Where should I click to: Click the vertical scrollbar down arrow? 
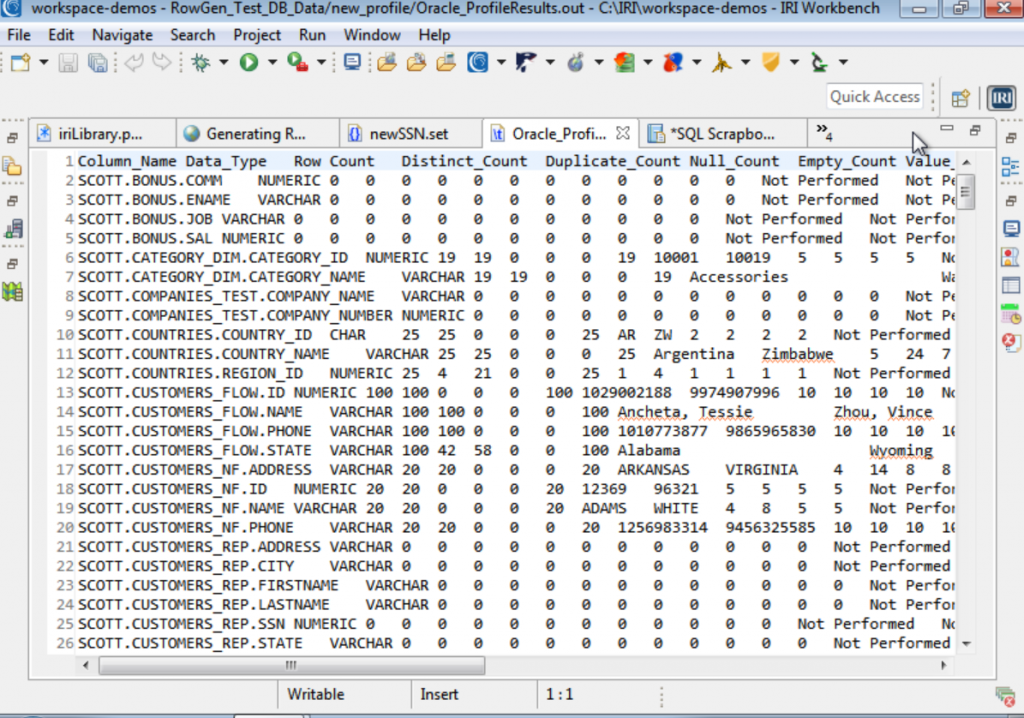pos(966,644)
